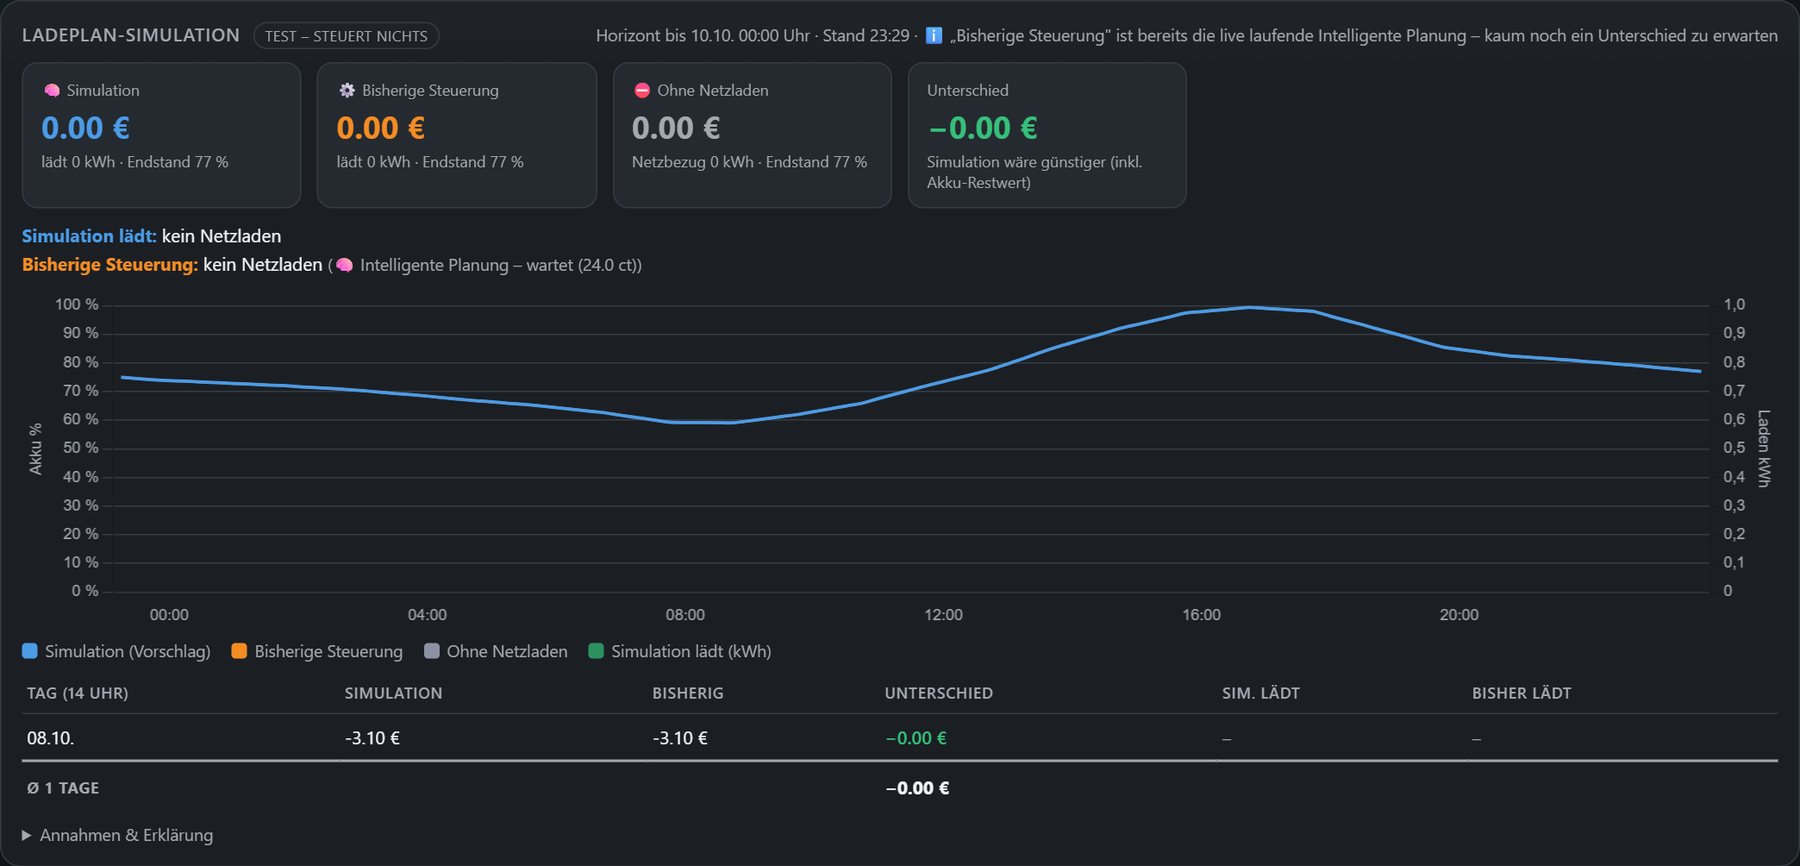1800x866 pixels.
Task: Click the BISHER LÄDT column header
Action: (1521, 693)
